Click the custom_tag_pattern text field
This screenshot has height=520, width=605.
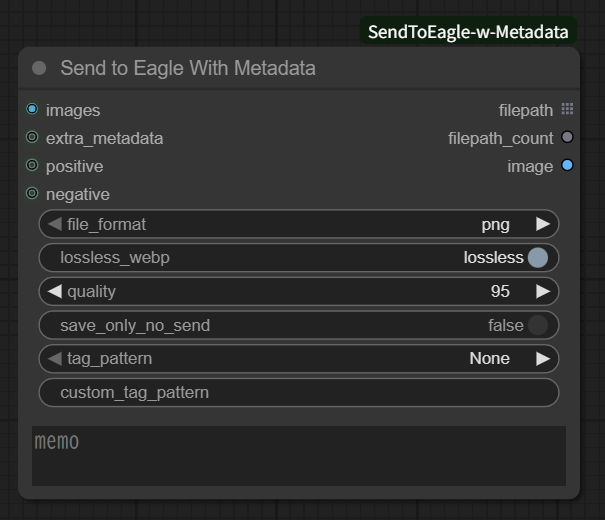pos(299,392)
